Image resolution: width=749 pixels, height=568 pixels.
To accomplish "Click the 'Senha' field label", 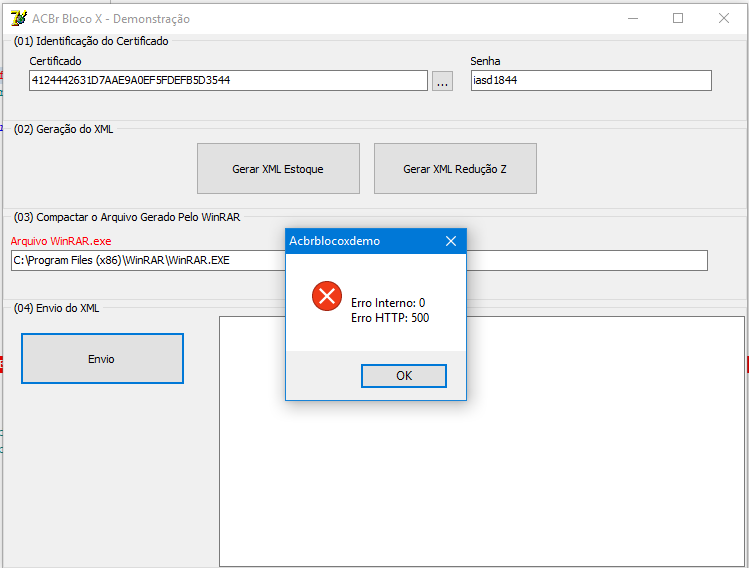I will coord(485,61).
